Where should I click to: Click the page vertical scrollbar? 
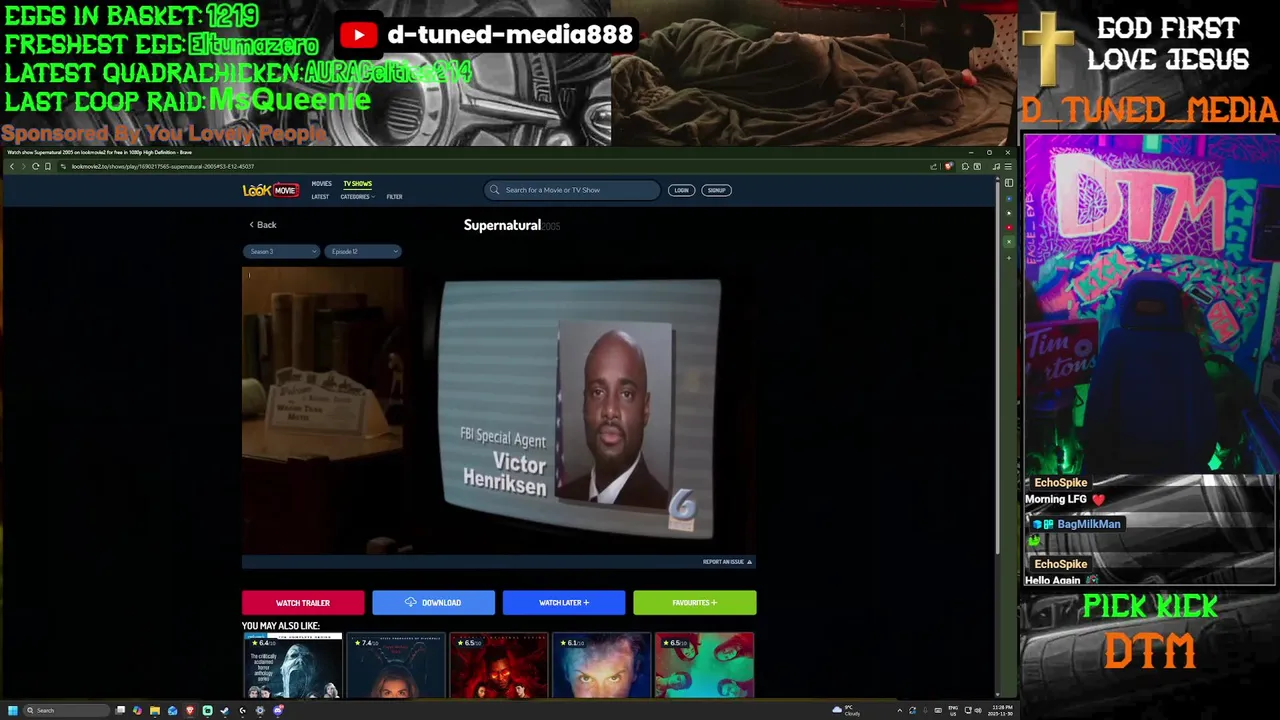pyautogui.click(x=997, y=367)
